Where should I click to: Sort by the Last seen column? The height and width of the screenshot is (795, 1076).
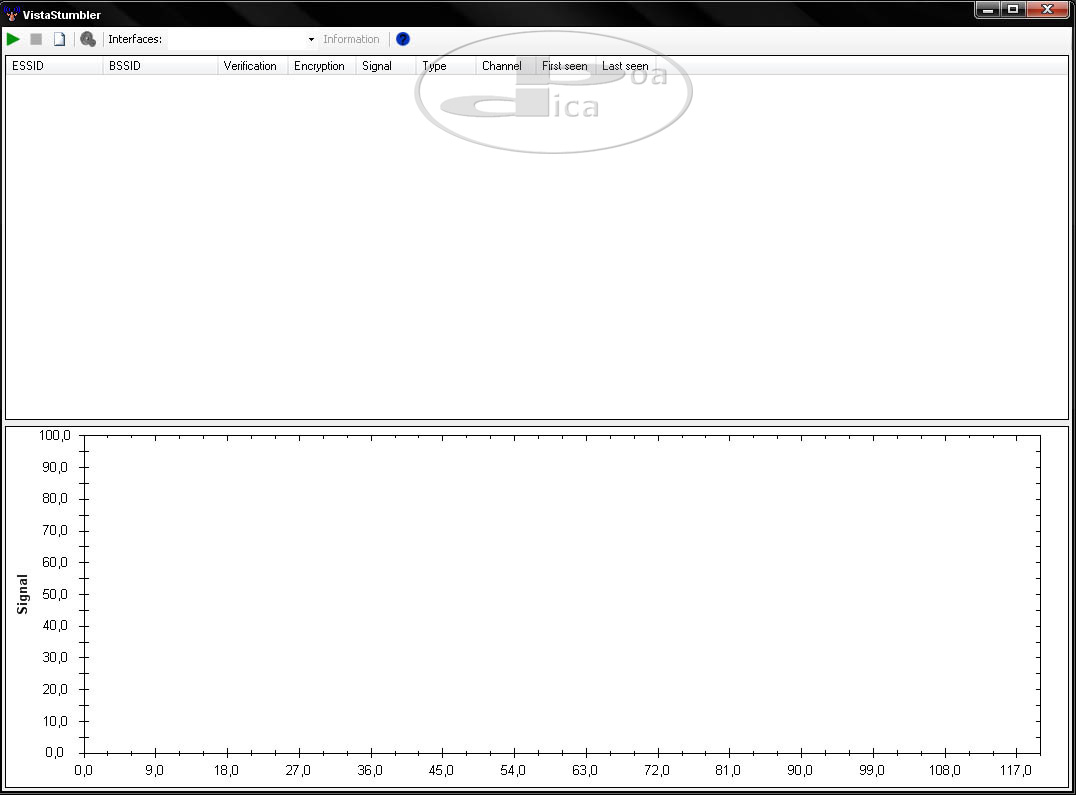(x=626, y=66)
